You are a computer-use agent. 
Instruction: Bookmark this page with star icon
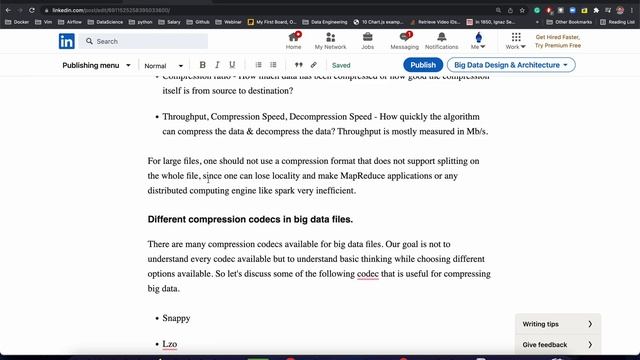tap(522, 10)
